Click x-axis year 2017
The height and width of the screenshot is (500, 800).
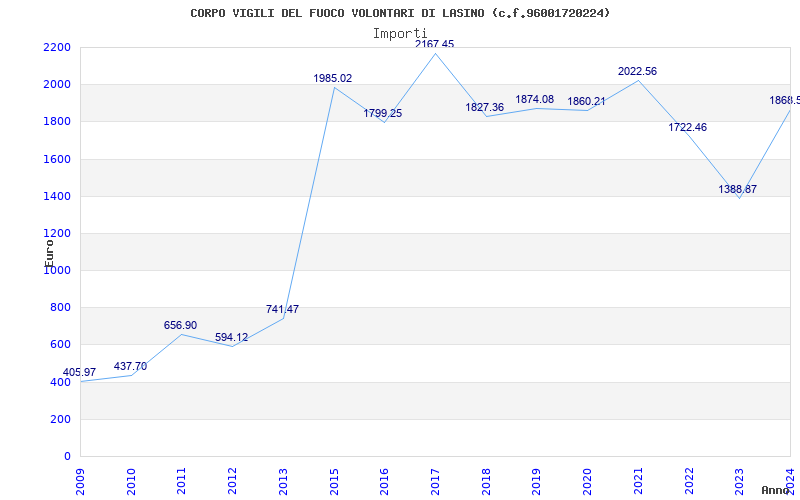(x=435, y=482)
